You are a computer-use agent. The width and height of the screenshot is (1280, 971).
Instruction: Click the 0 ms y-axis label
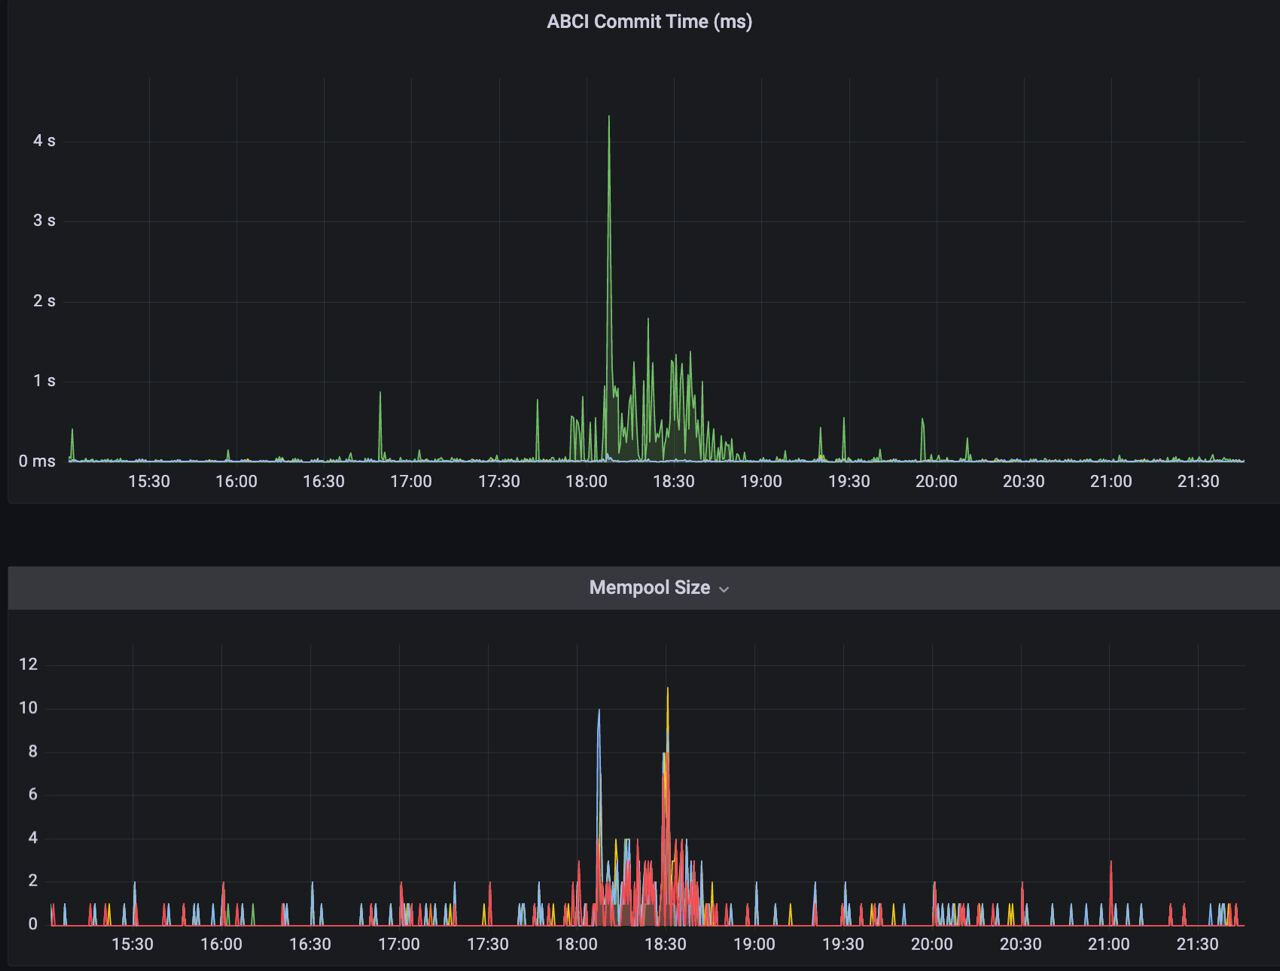(37, 461)
